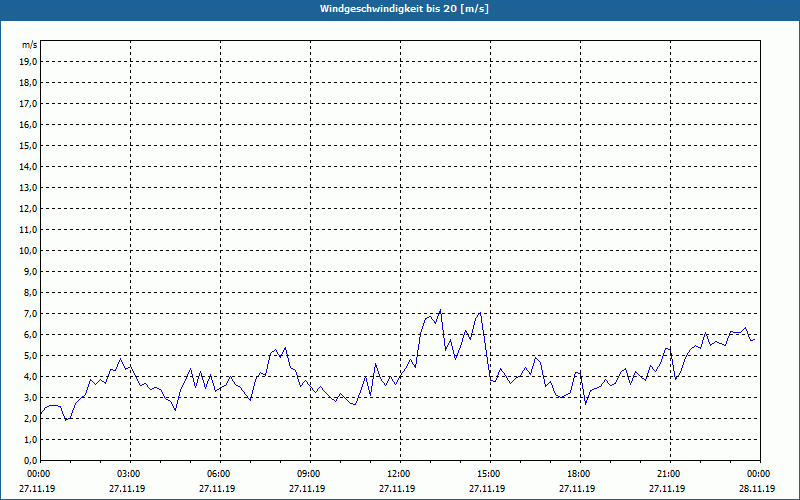Click the 09:00 time label
The width and height of the screenshot is (800, 500).
[x=310, y=474]
